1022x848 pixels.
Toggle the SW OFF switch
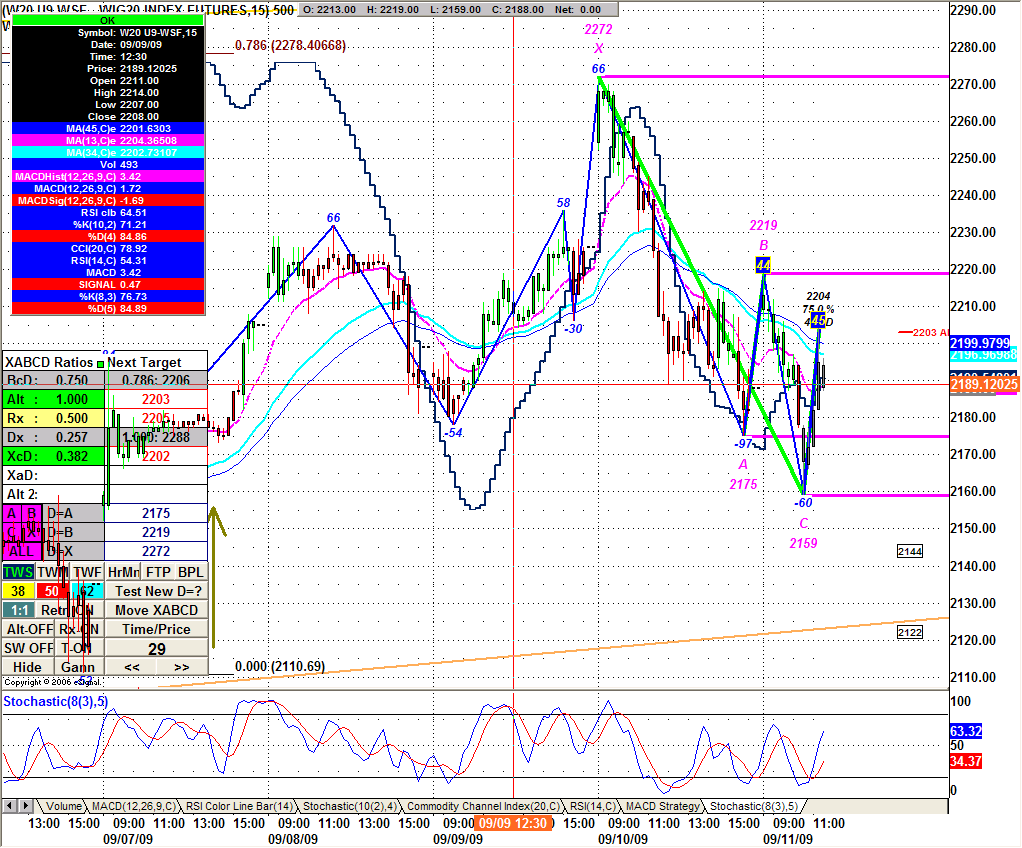(27, 648)
